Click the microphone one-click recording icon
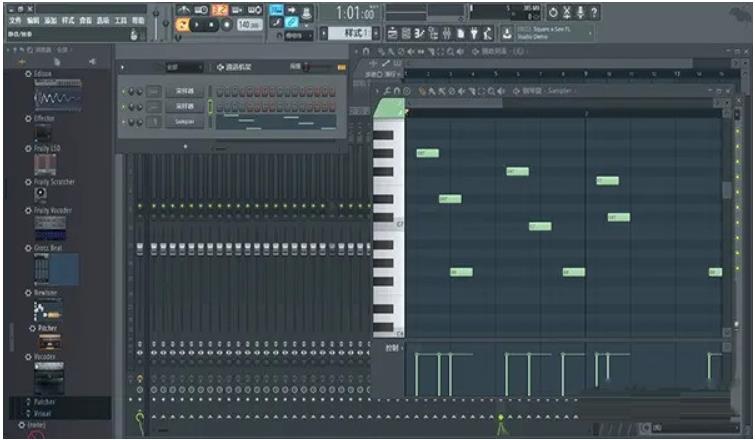 pos(580,12)
